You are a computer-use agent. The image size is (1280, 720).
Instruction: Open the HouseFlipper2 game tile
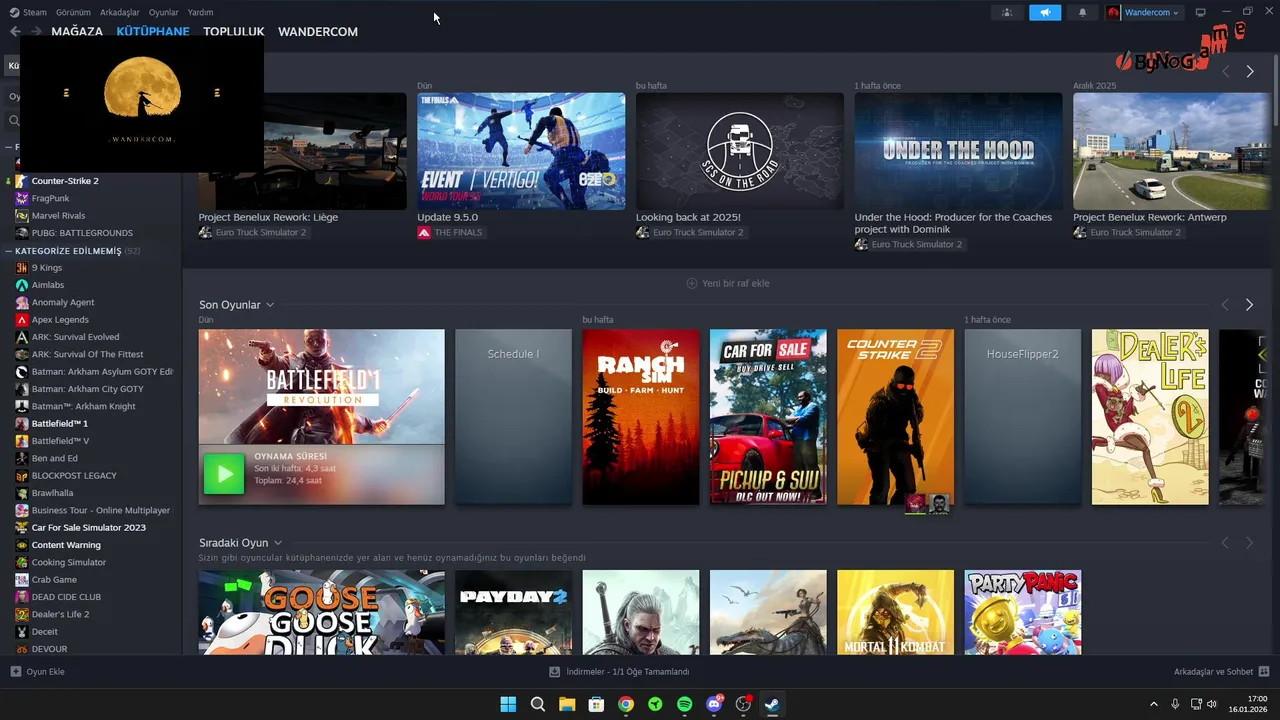(1022, 417)
